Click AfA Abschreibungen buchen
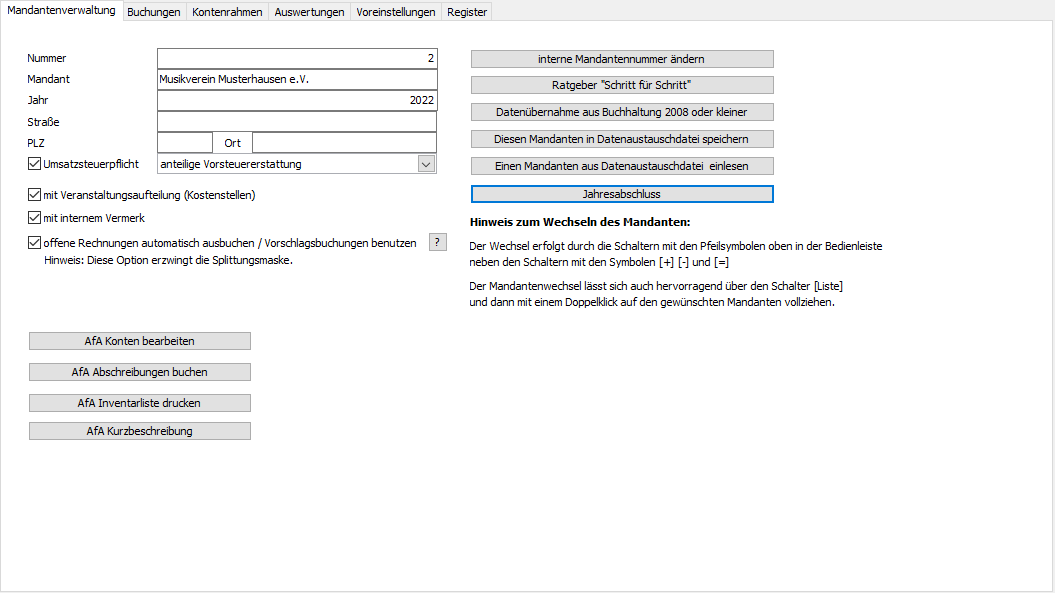Screen dimensions: 1055x593 140,372
